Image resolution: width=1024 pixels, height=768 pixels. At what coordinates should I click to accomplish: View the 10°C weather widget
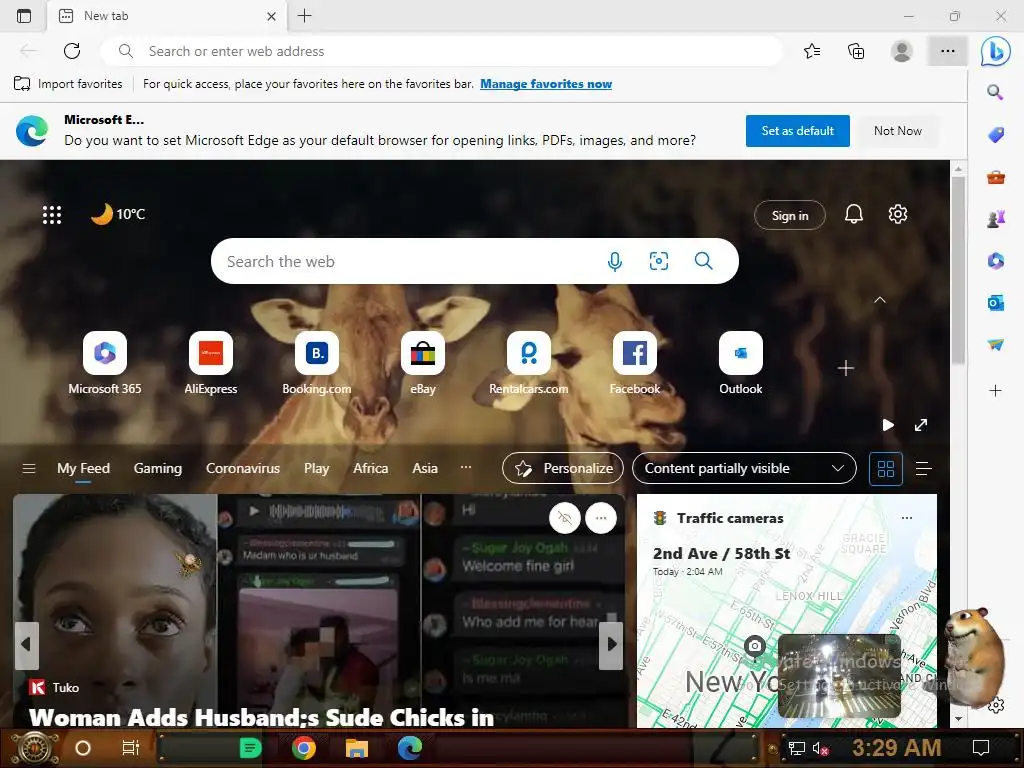point(118,214)
